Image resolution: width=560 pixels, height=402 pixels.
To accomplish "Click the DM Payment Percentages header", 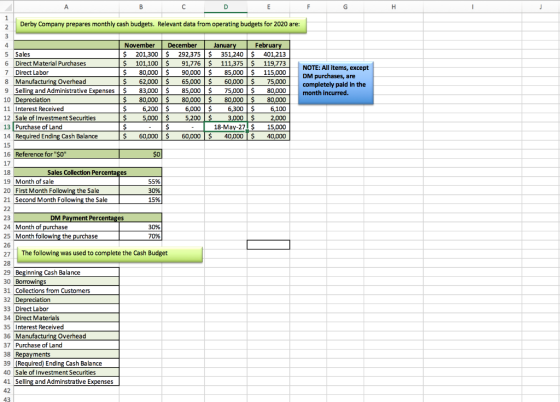I will 88,218.
